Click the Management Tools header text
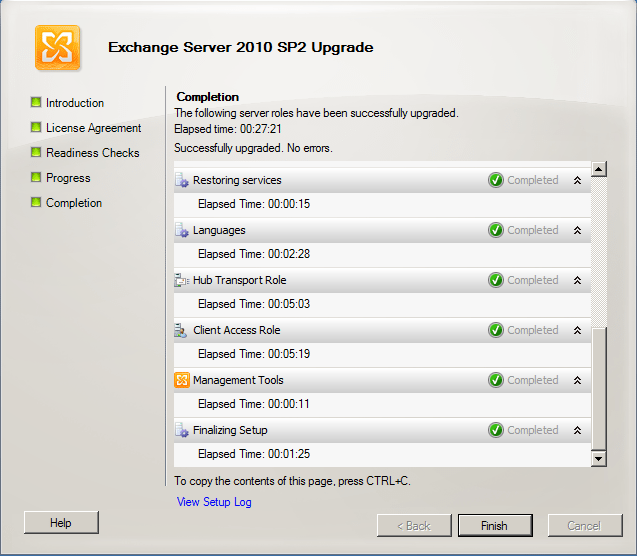The image size is (637, 556). pyautogui.click(x=238, y=380)
